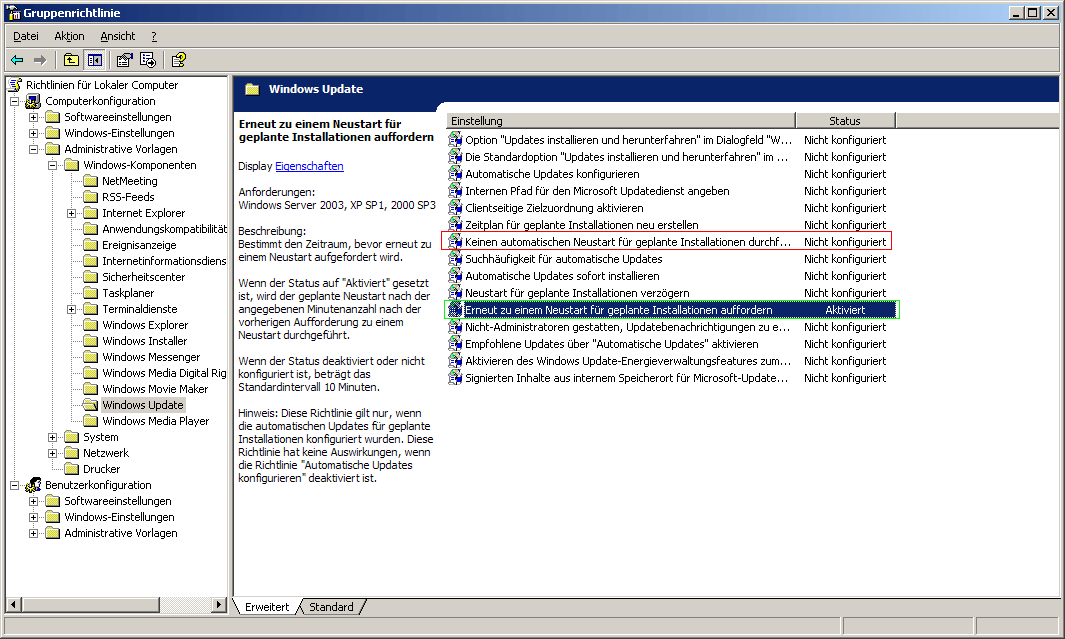Click the Export list toolbar icon
The width and height of the screenshot is (1065, 639).
(x=146, y=60)
